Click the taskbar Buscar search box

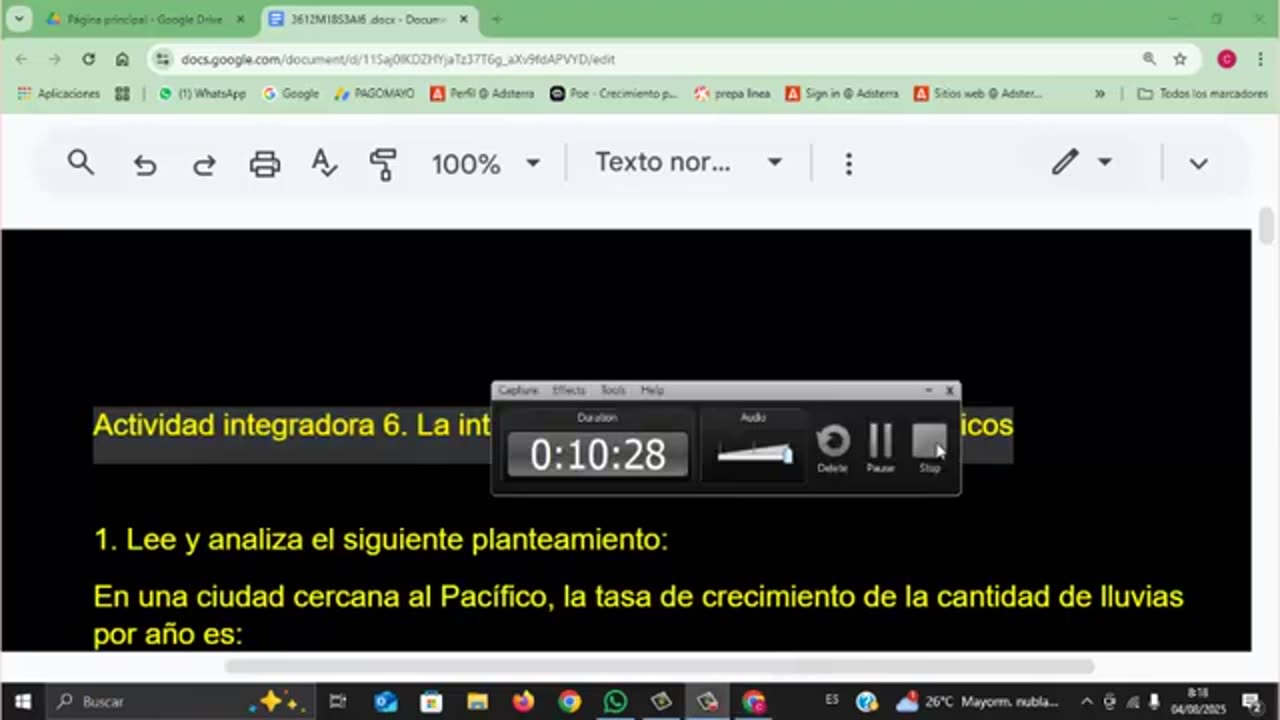(x=180, y=702)
